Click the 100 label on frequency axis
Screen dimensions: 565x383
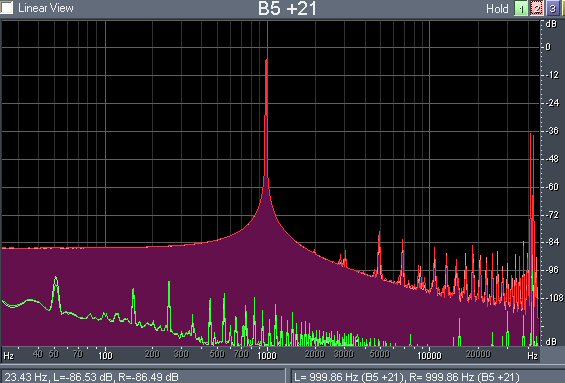106,355
